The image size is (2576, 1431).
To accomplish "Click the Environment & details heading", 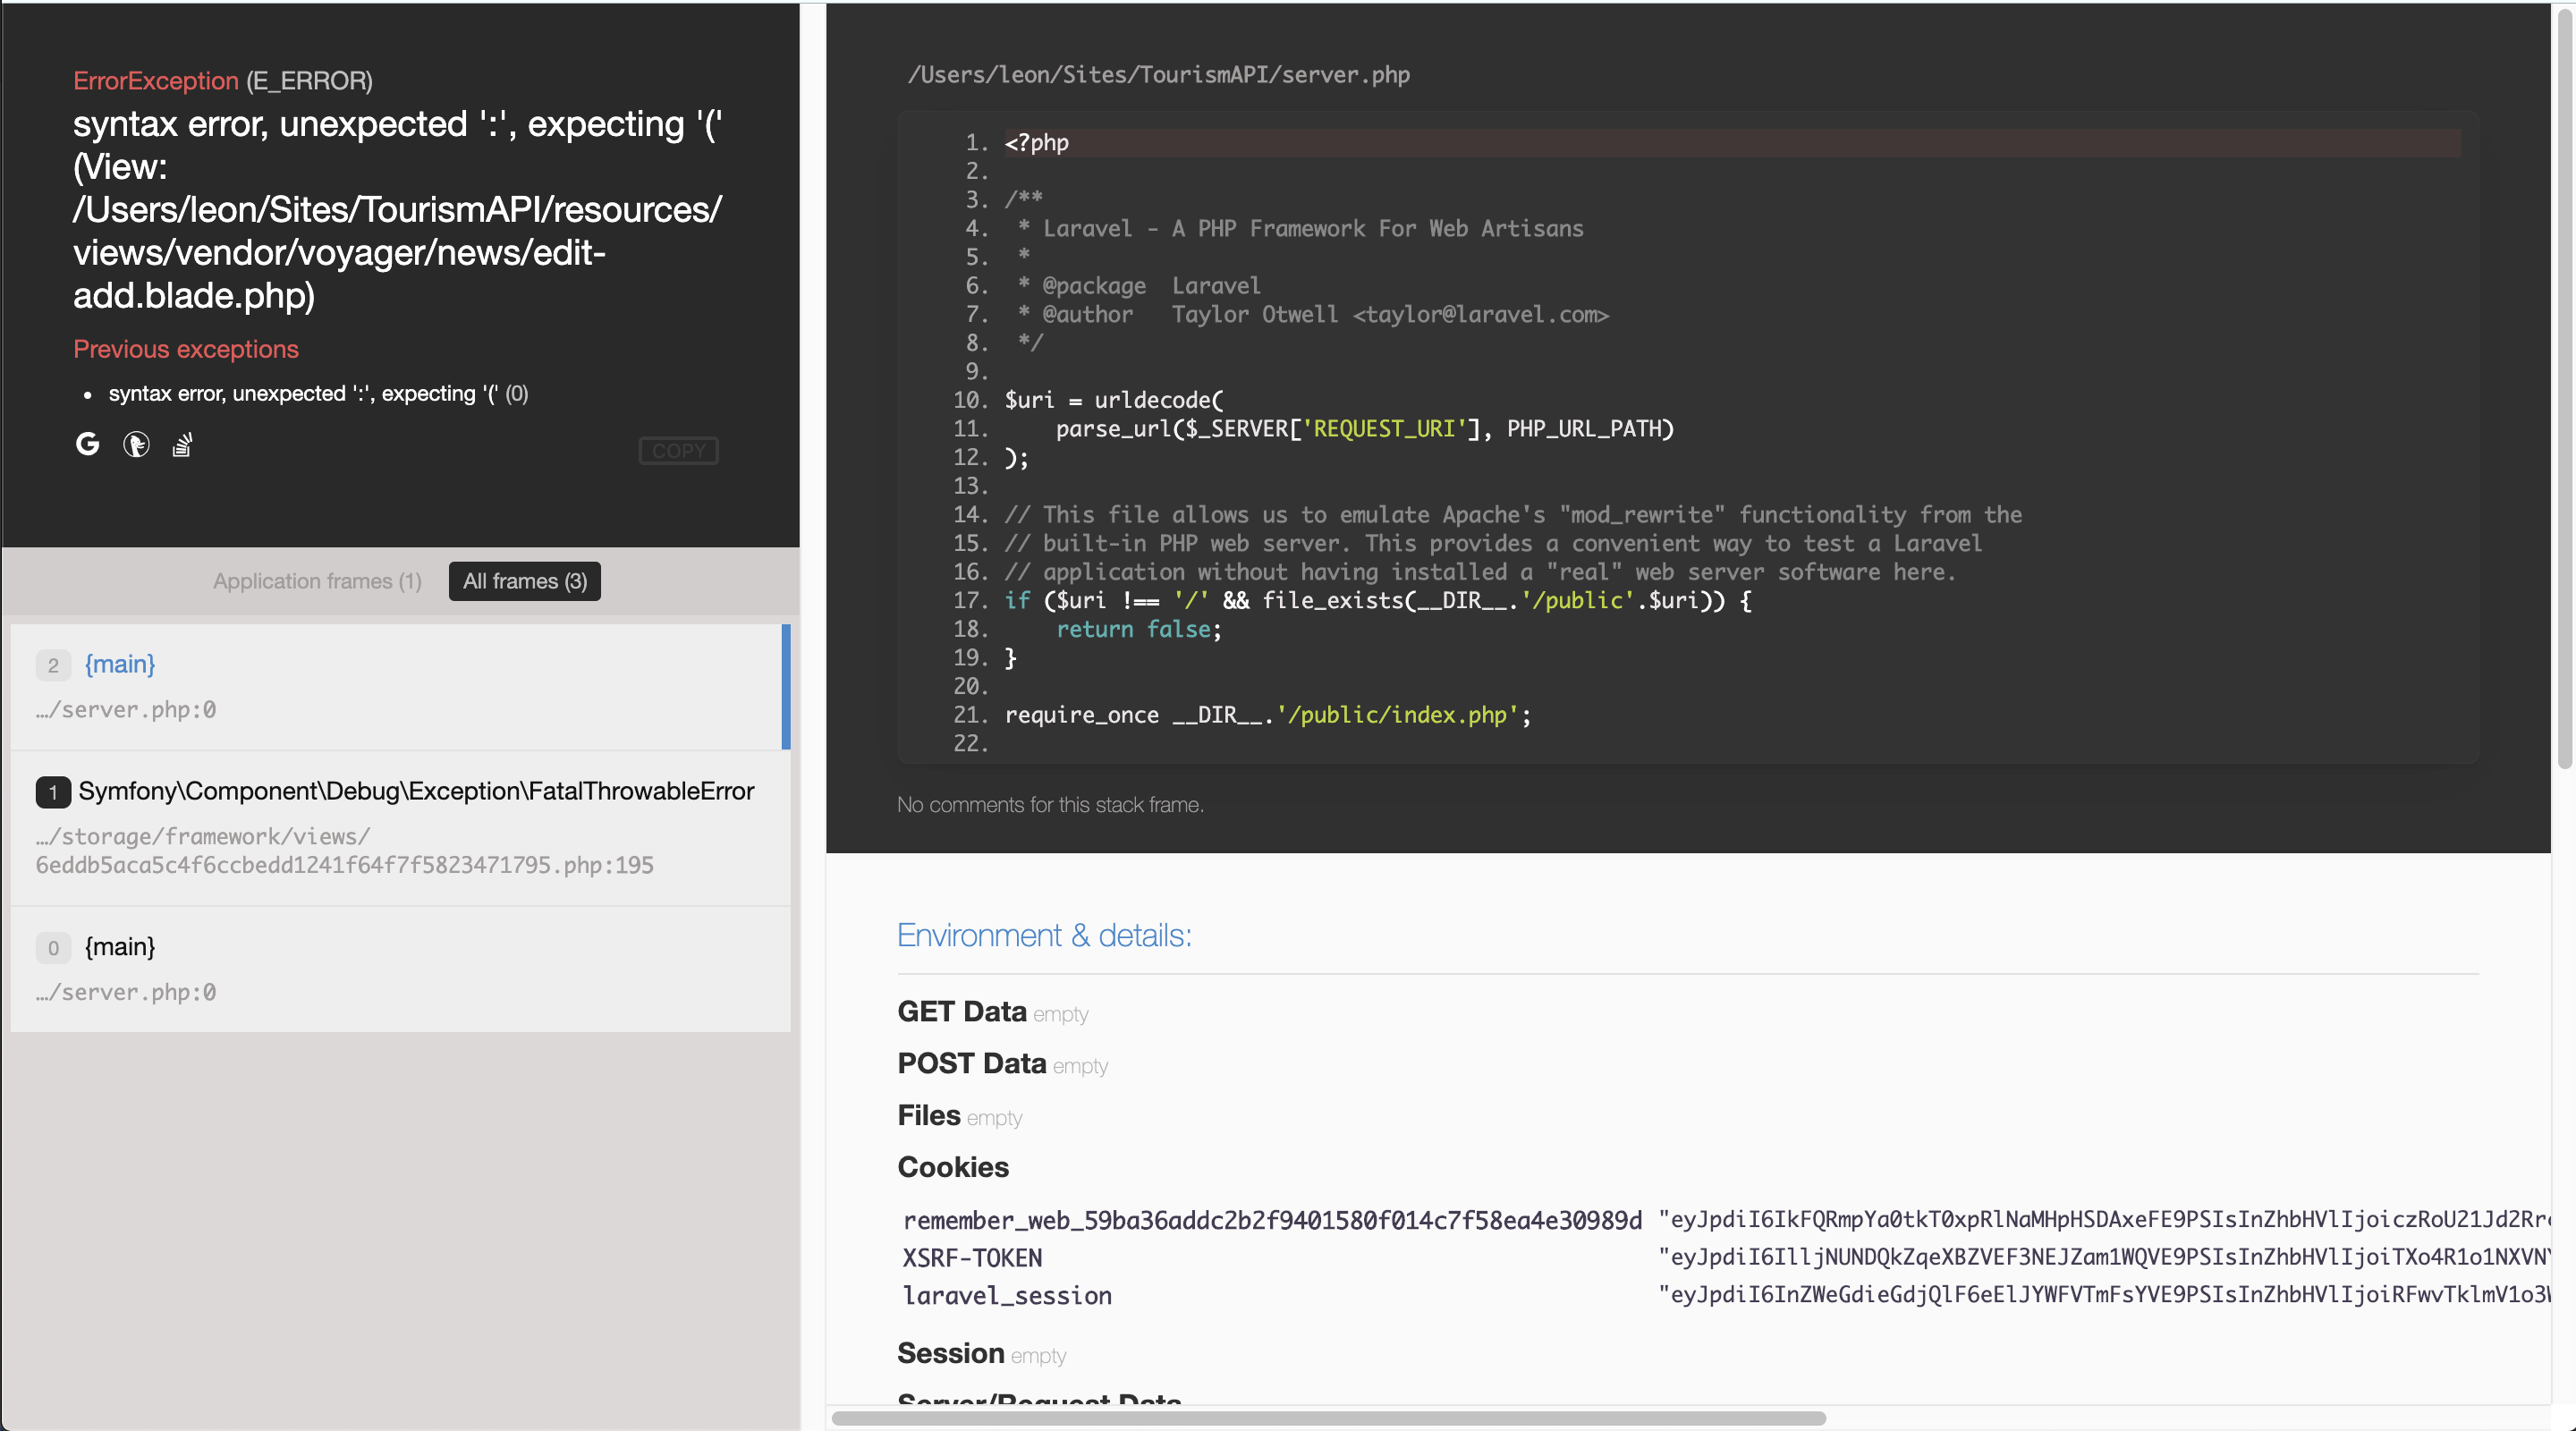I will tap(1044, 935).
